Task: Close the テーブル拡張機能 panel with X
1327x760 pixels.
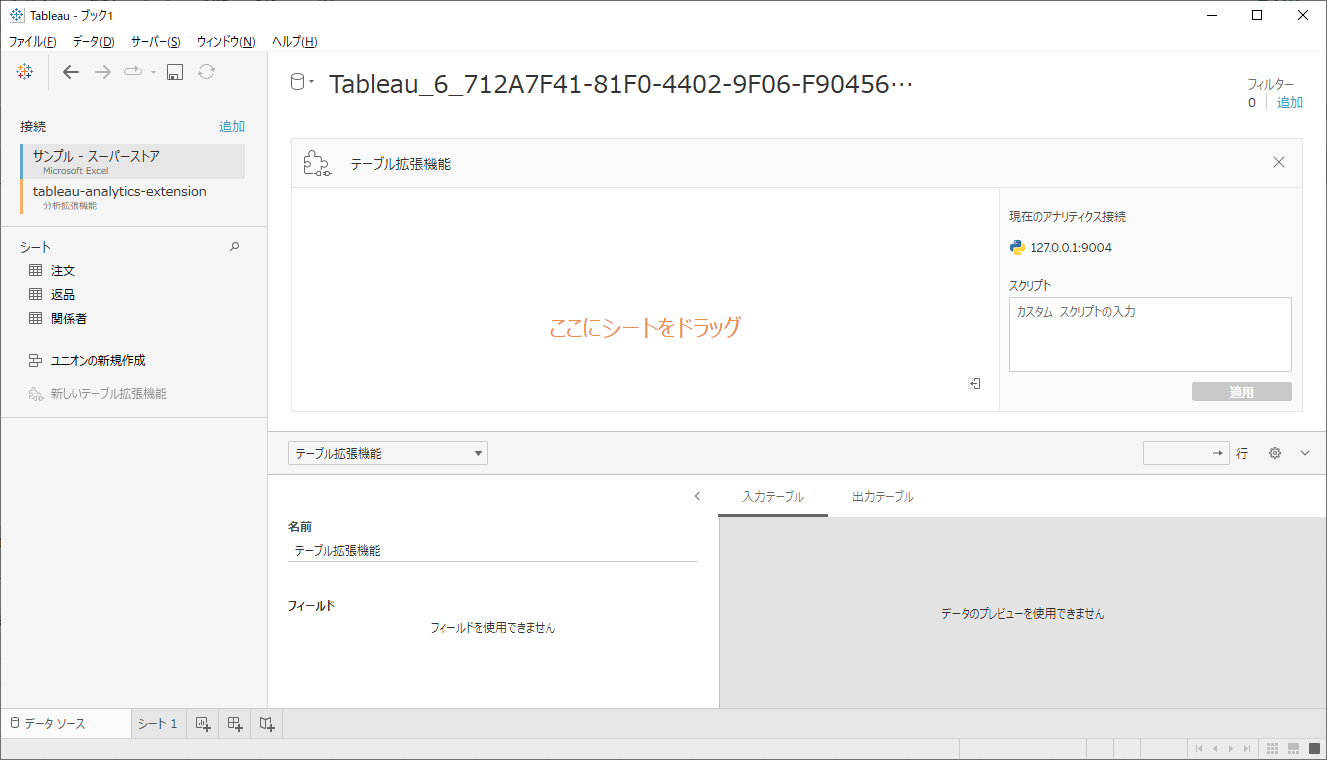Action: (1279, 162)
